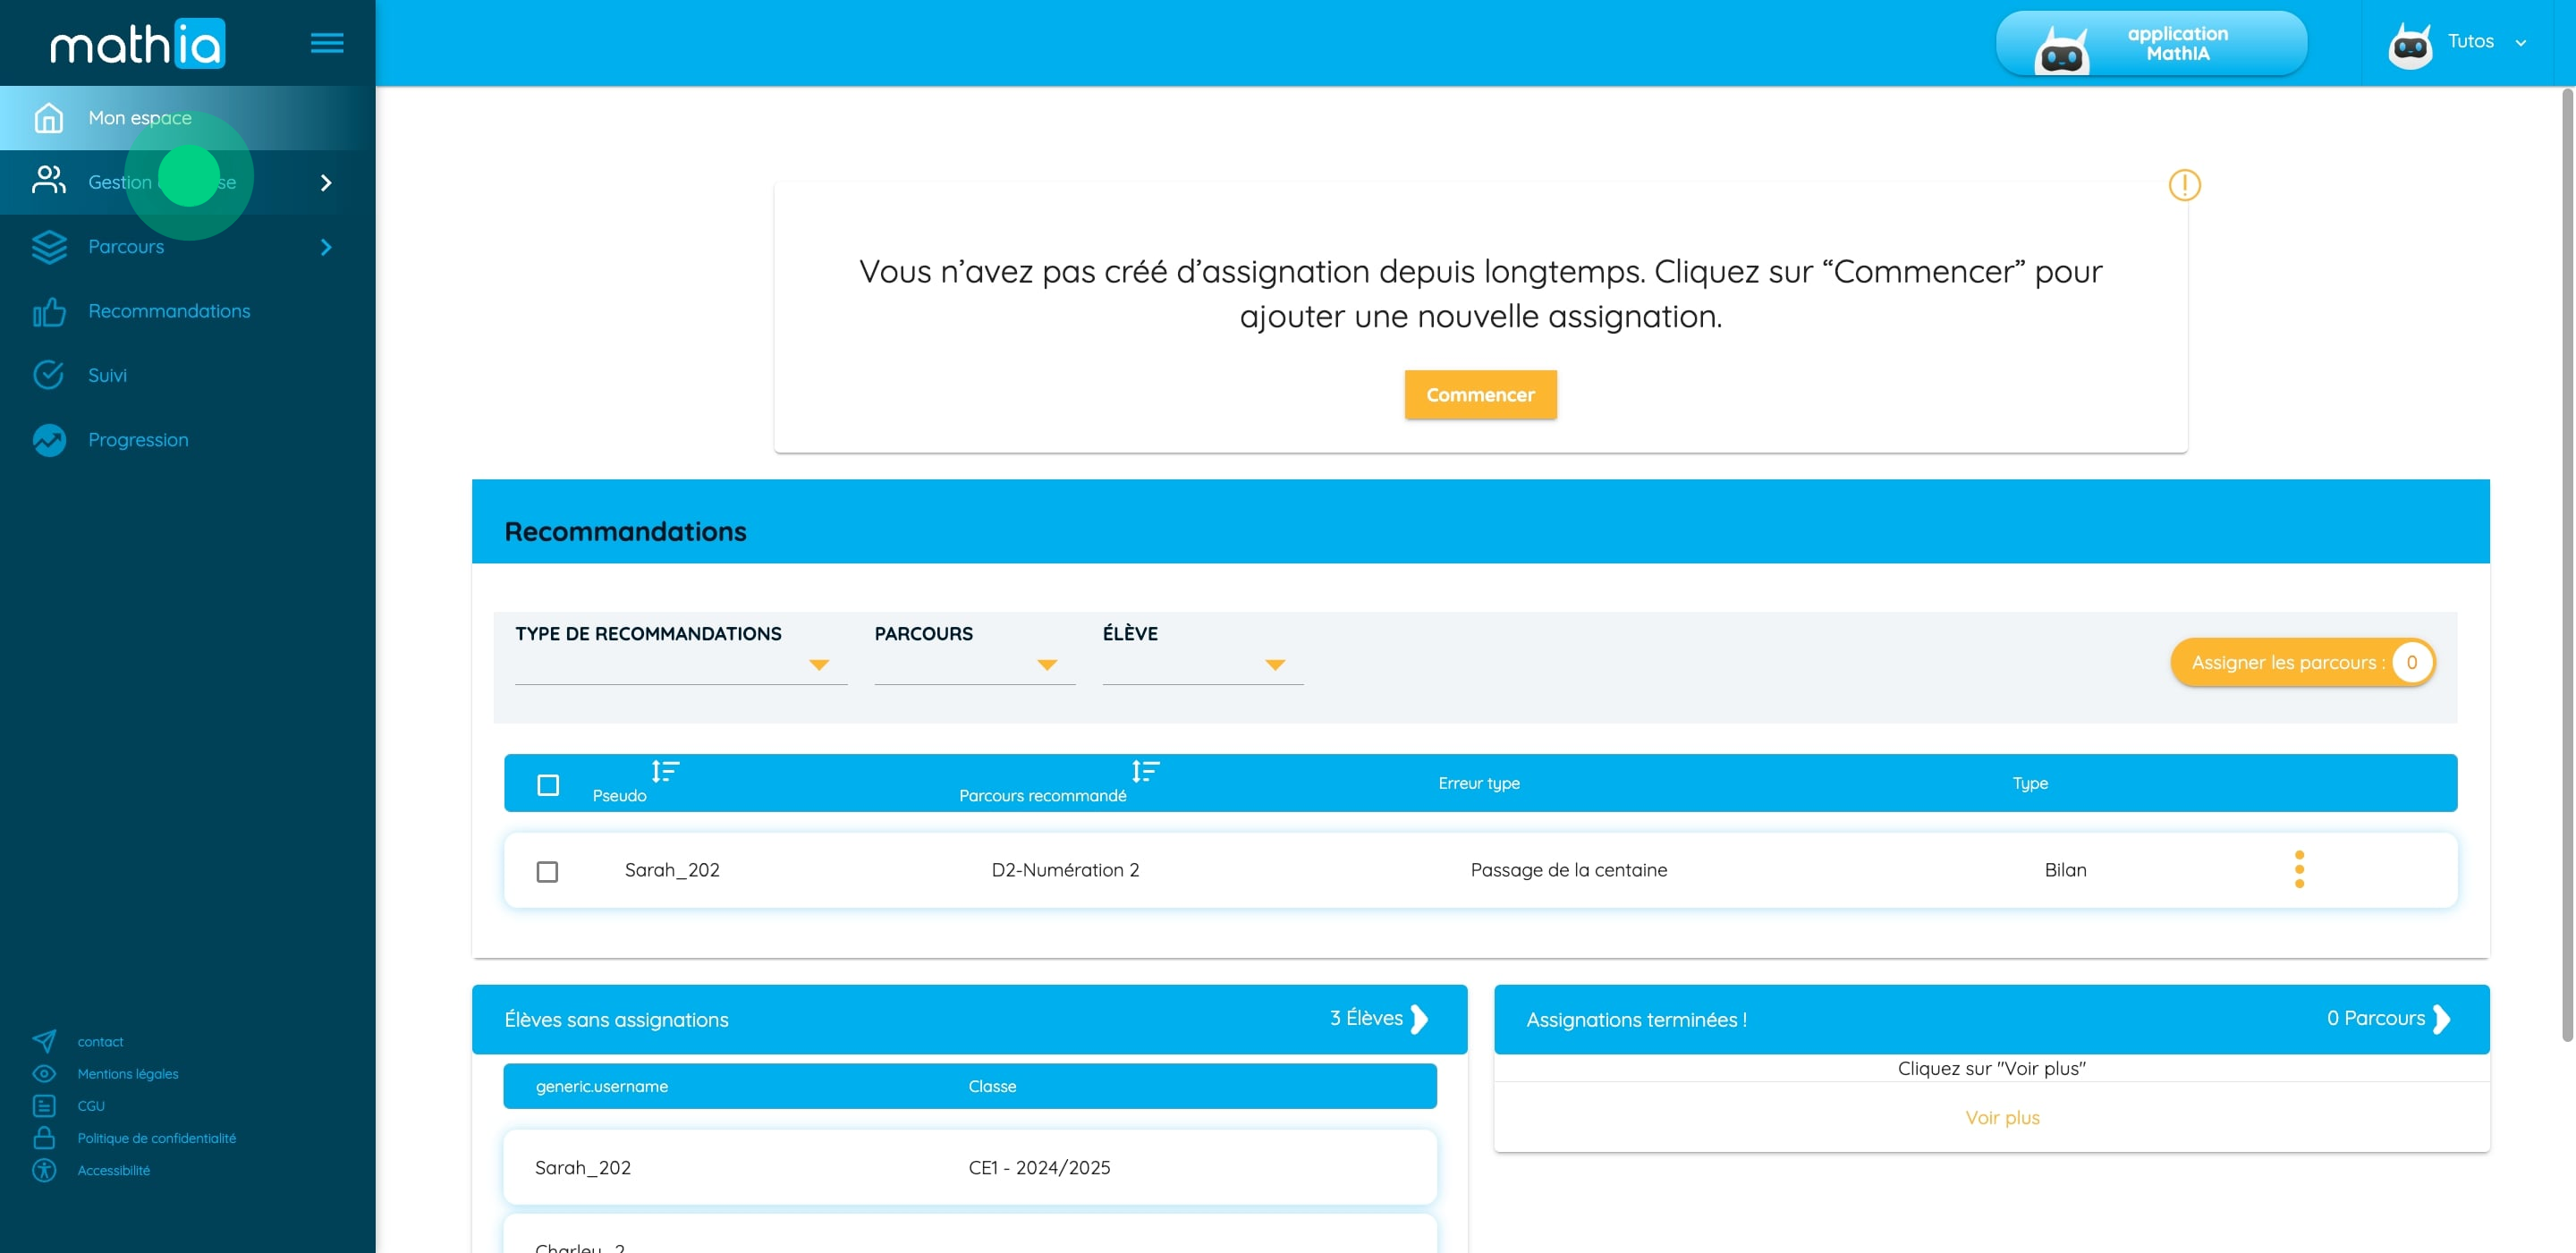Launch application MathIA button
The width and height of the screenshot is (2576, 1253).
[2151, 43]
